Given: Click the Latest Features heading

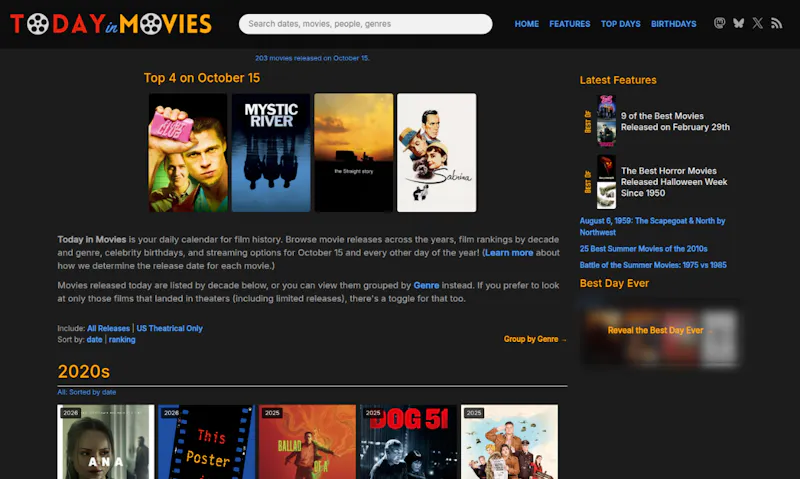Looking at the screenshot, I should tap(618, 80).
